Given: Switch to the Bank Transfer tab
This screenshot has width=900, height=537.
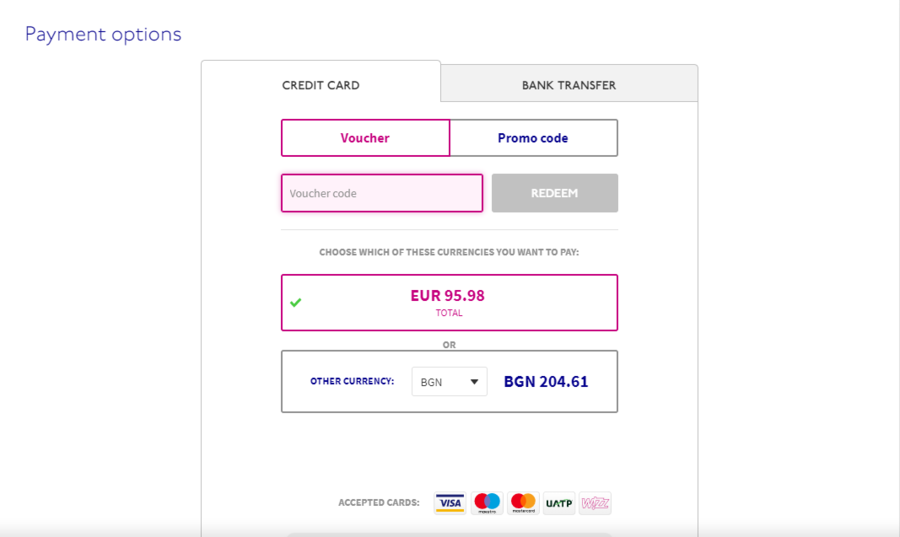Looking at the screenshot, I should click(569, 85).
